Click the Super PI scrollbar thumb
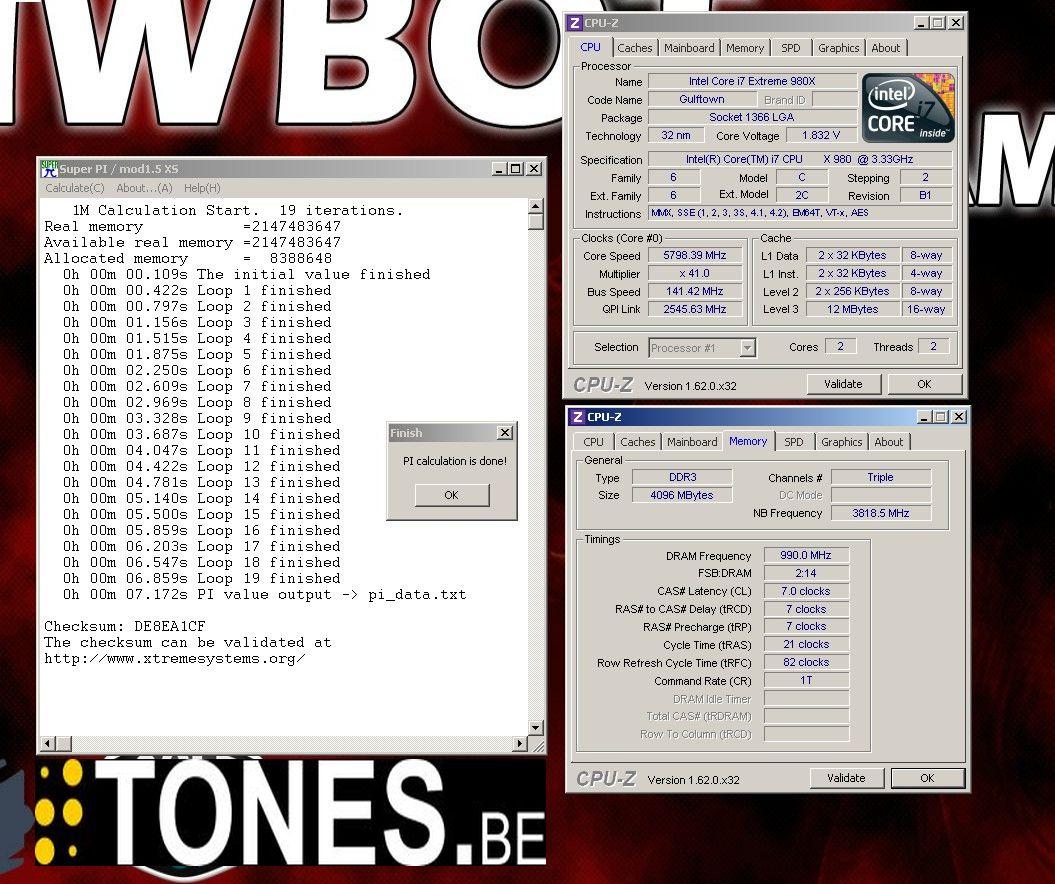 pyautogui.click(x=536, y=221)
